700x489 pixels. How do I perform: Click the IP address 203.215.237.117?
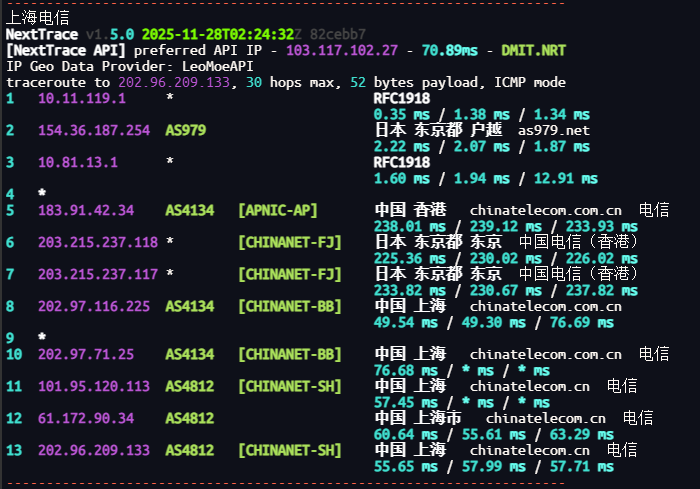[98, 274]
